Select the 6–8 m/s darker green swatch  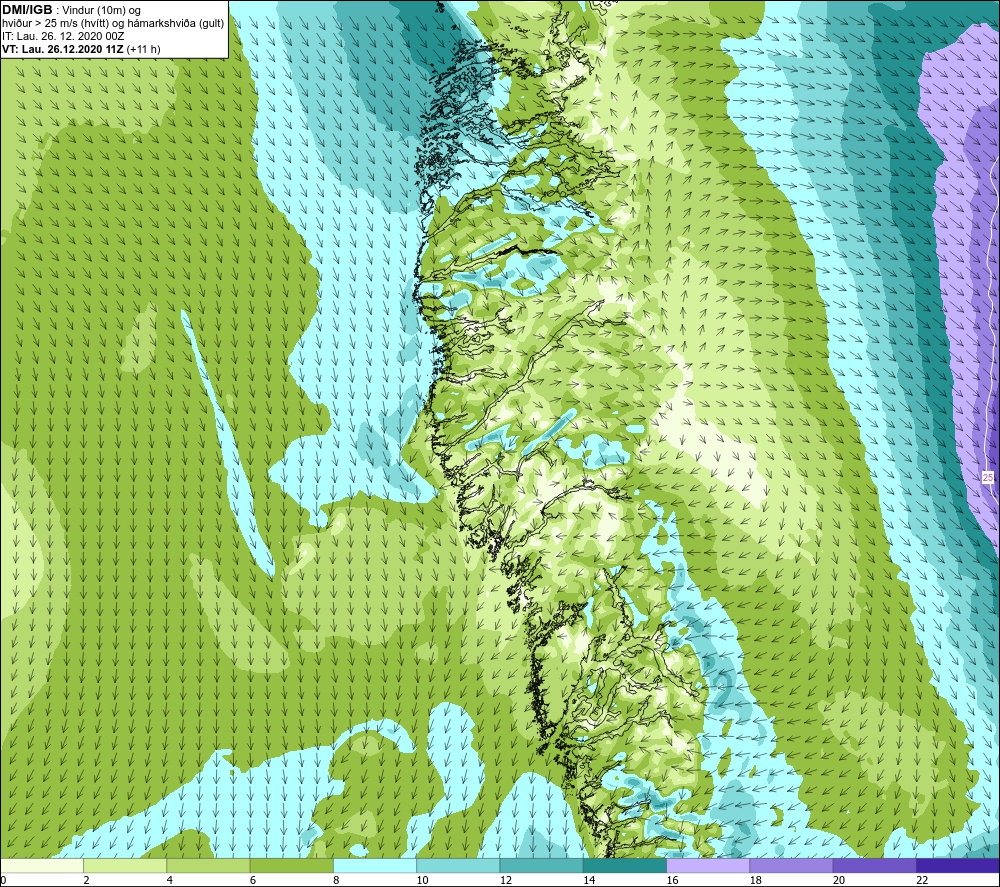(x=291, y=865)
